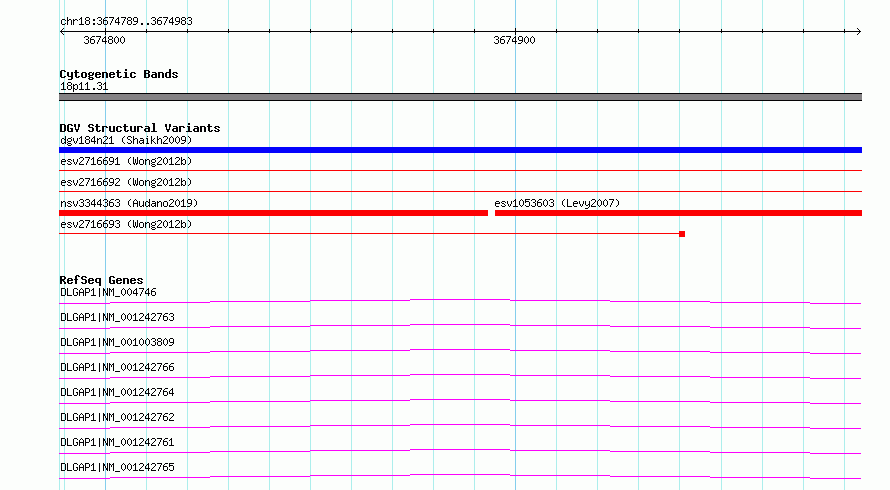The image size is (890, 490).
Task: Click DLGAP1|NM_004746 transcript label
Action: [108, 292]
